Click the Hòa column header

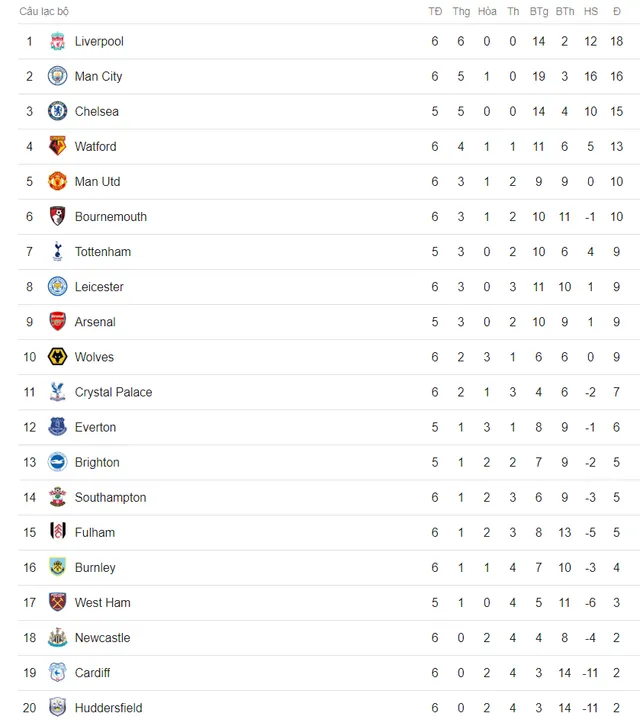point(487,12)
